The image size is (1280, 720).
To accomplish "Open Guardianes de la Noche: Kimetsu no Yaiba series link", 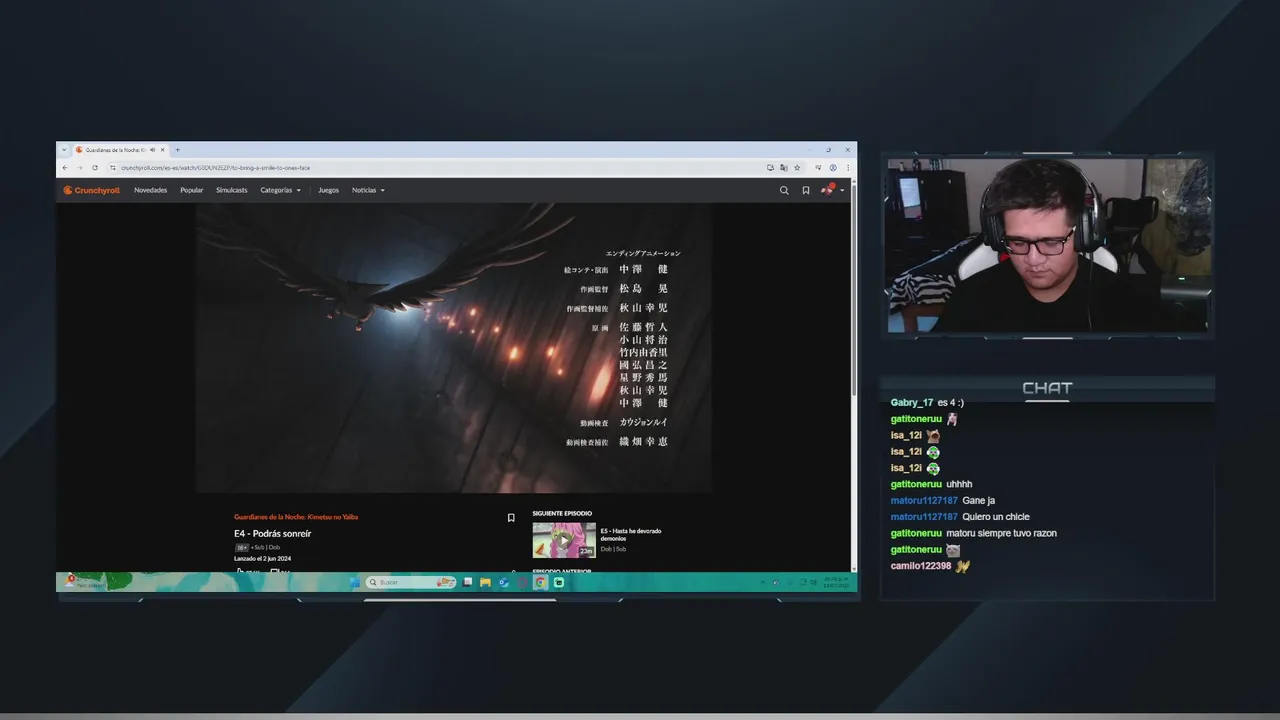I will [x=296, y=517].
